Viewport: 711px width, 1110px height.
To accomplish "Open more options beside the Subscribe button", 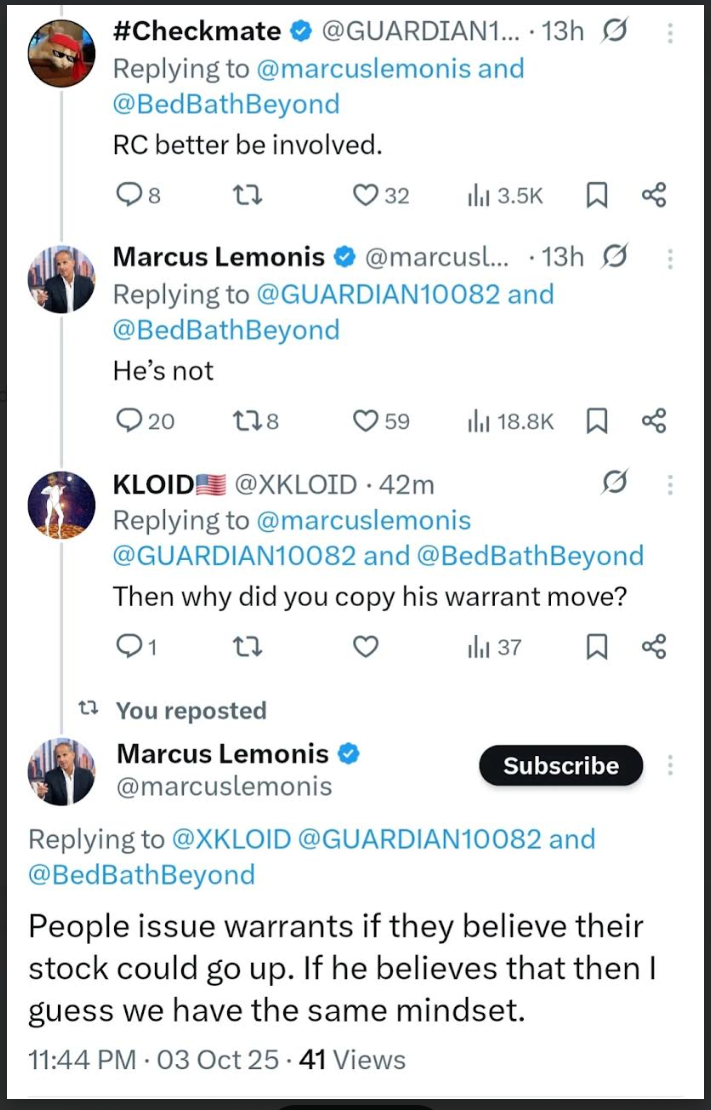I will pyautogui.click(x=669, y=765).
